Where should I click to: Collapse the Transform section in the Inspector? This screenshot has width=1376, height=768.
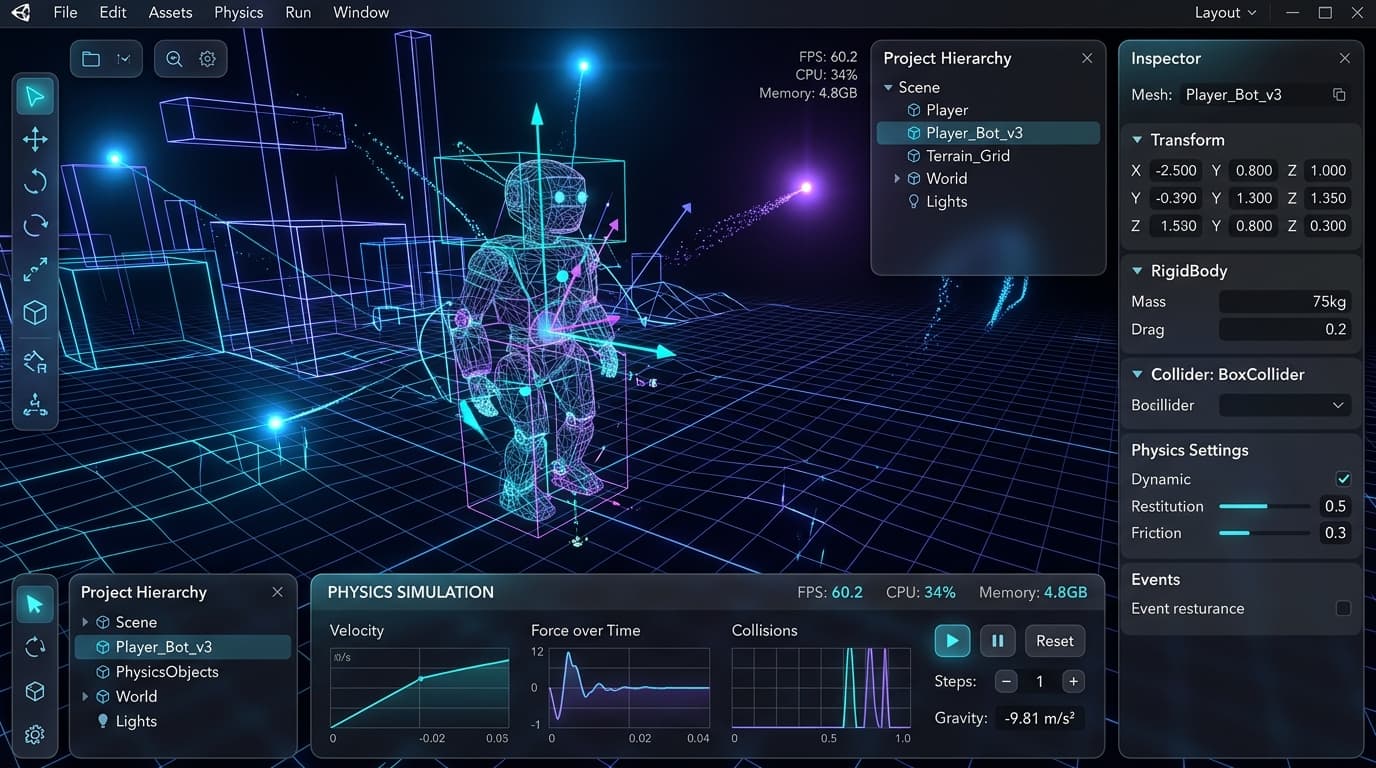tap(1137, 140)
